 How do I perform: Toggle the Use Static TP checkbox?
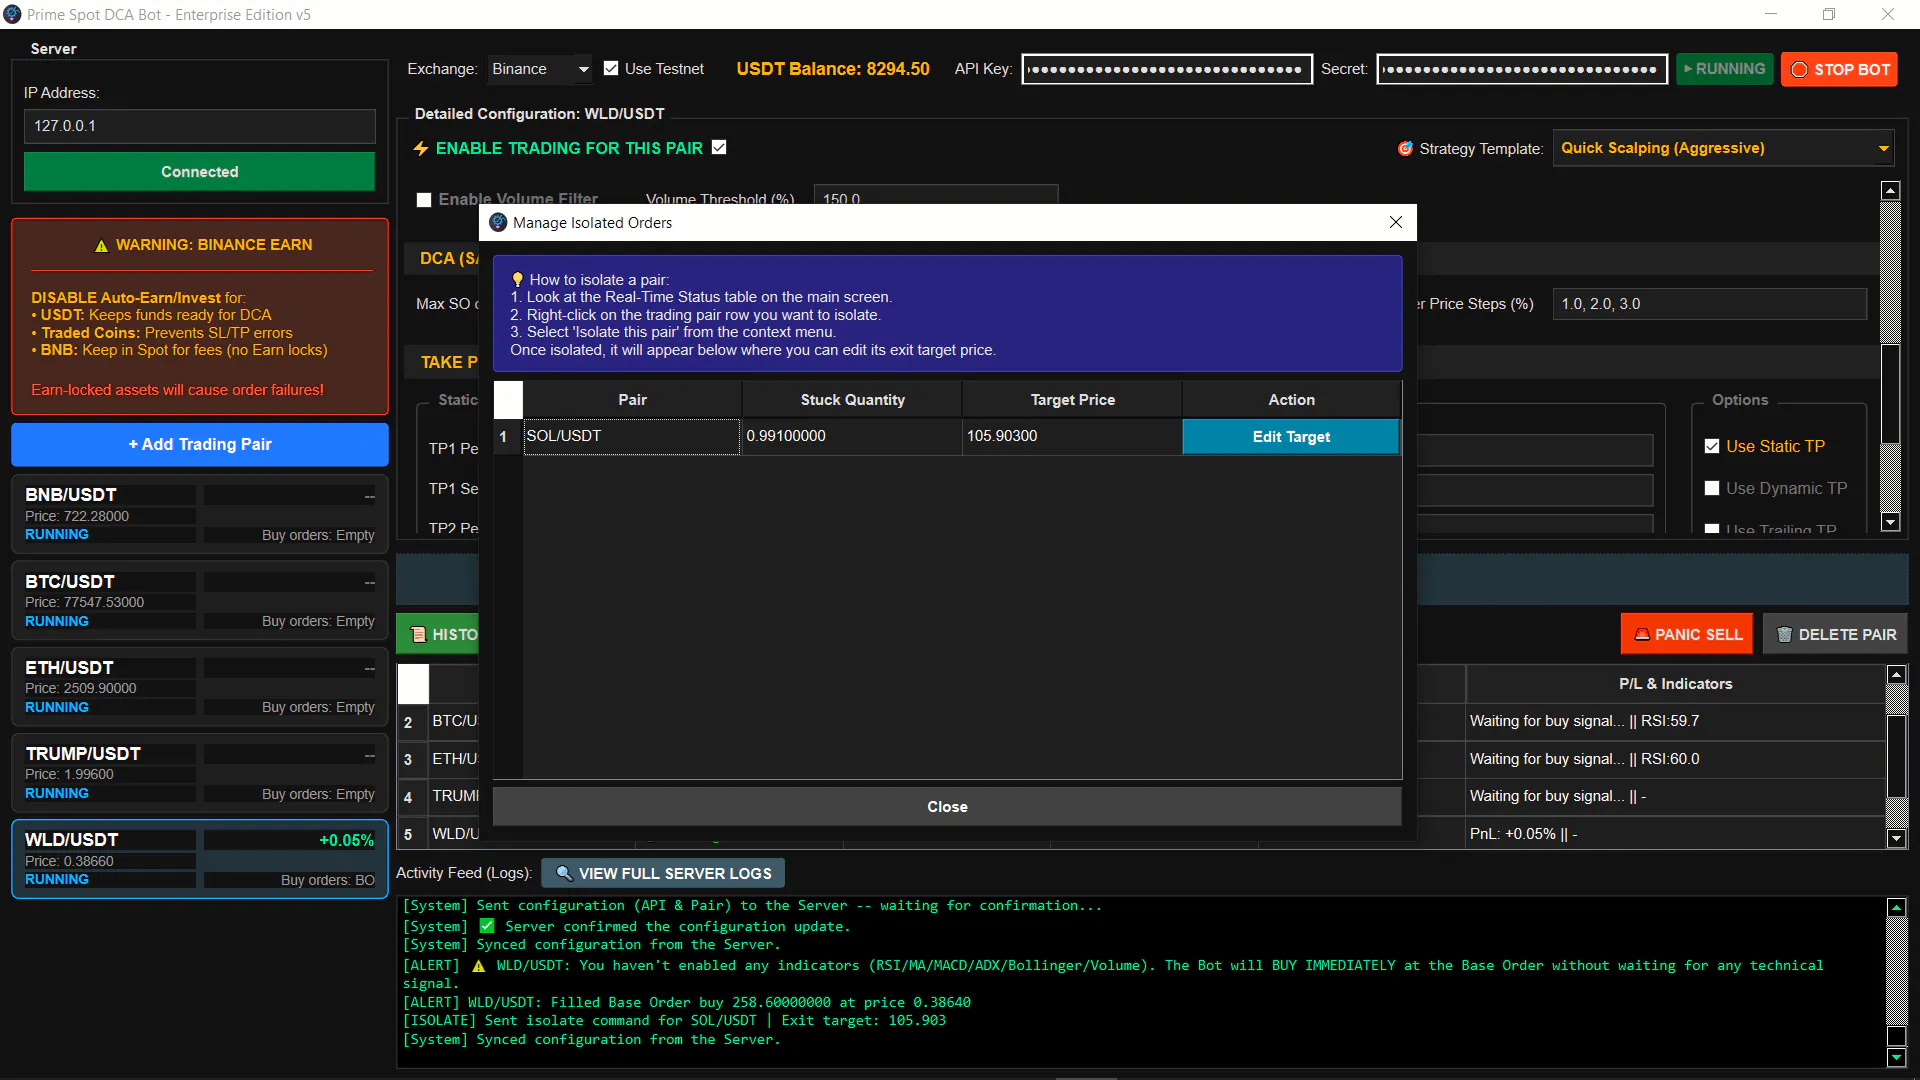1712,446
